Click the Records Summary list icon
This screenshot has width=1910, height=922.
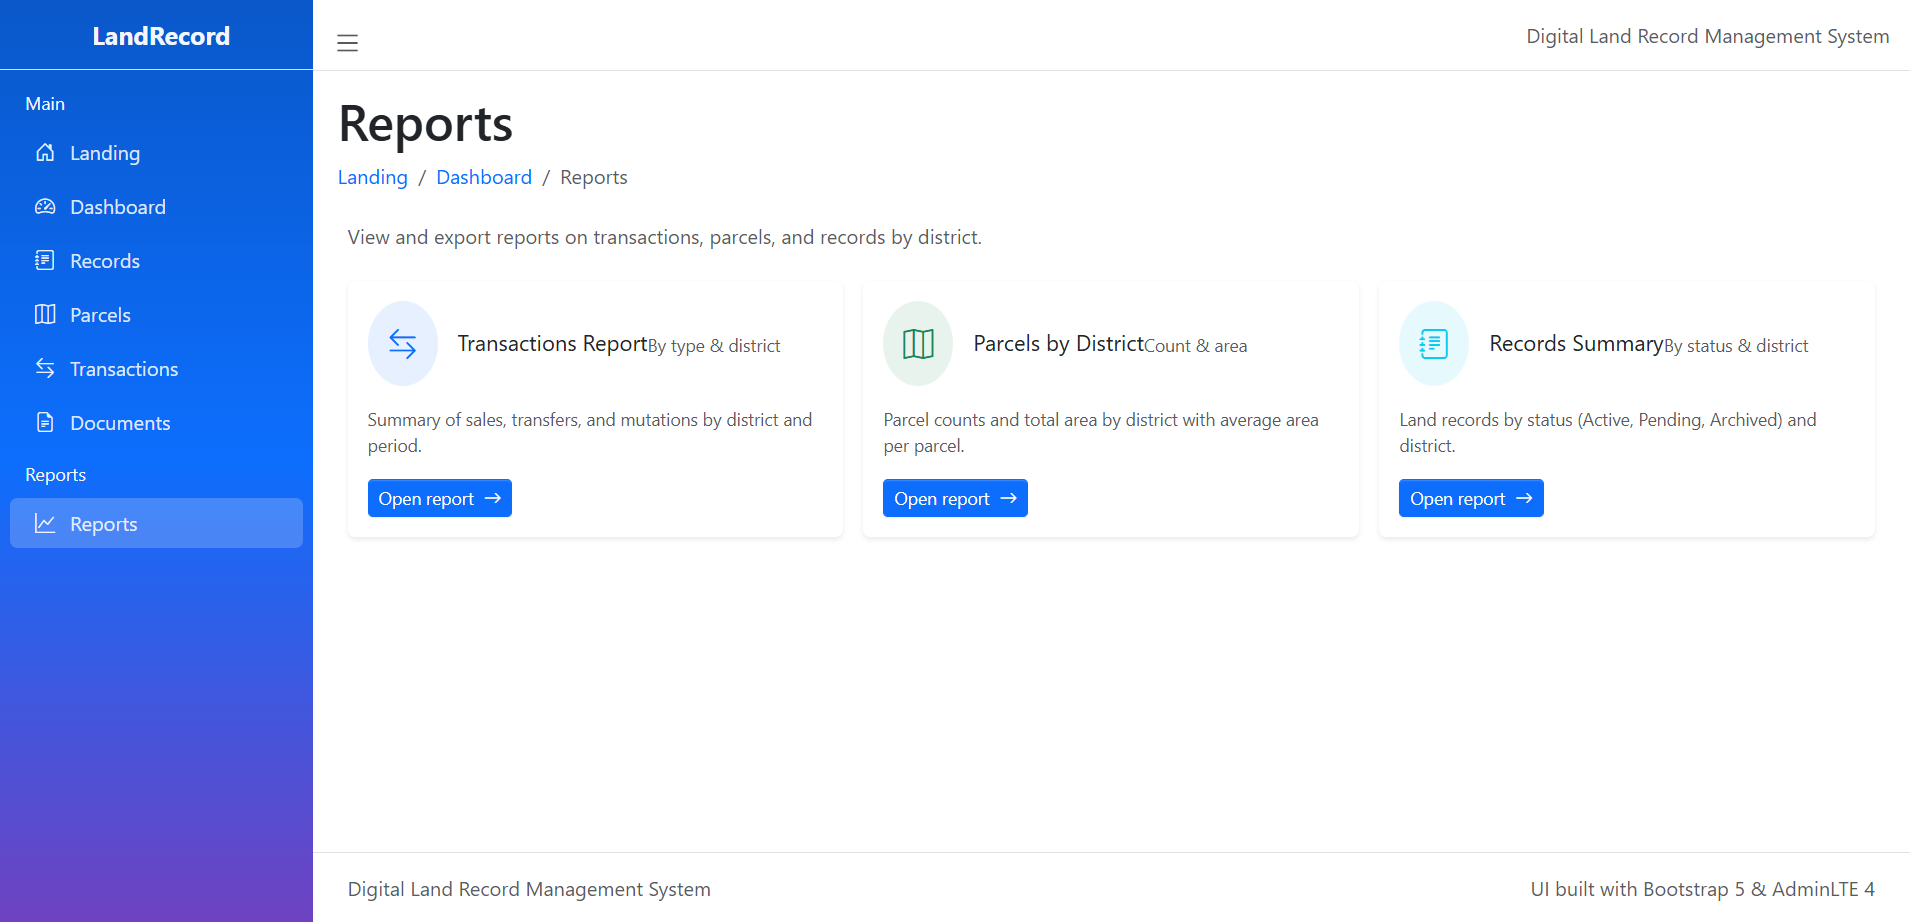[1432, 343]
